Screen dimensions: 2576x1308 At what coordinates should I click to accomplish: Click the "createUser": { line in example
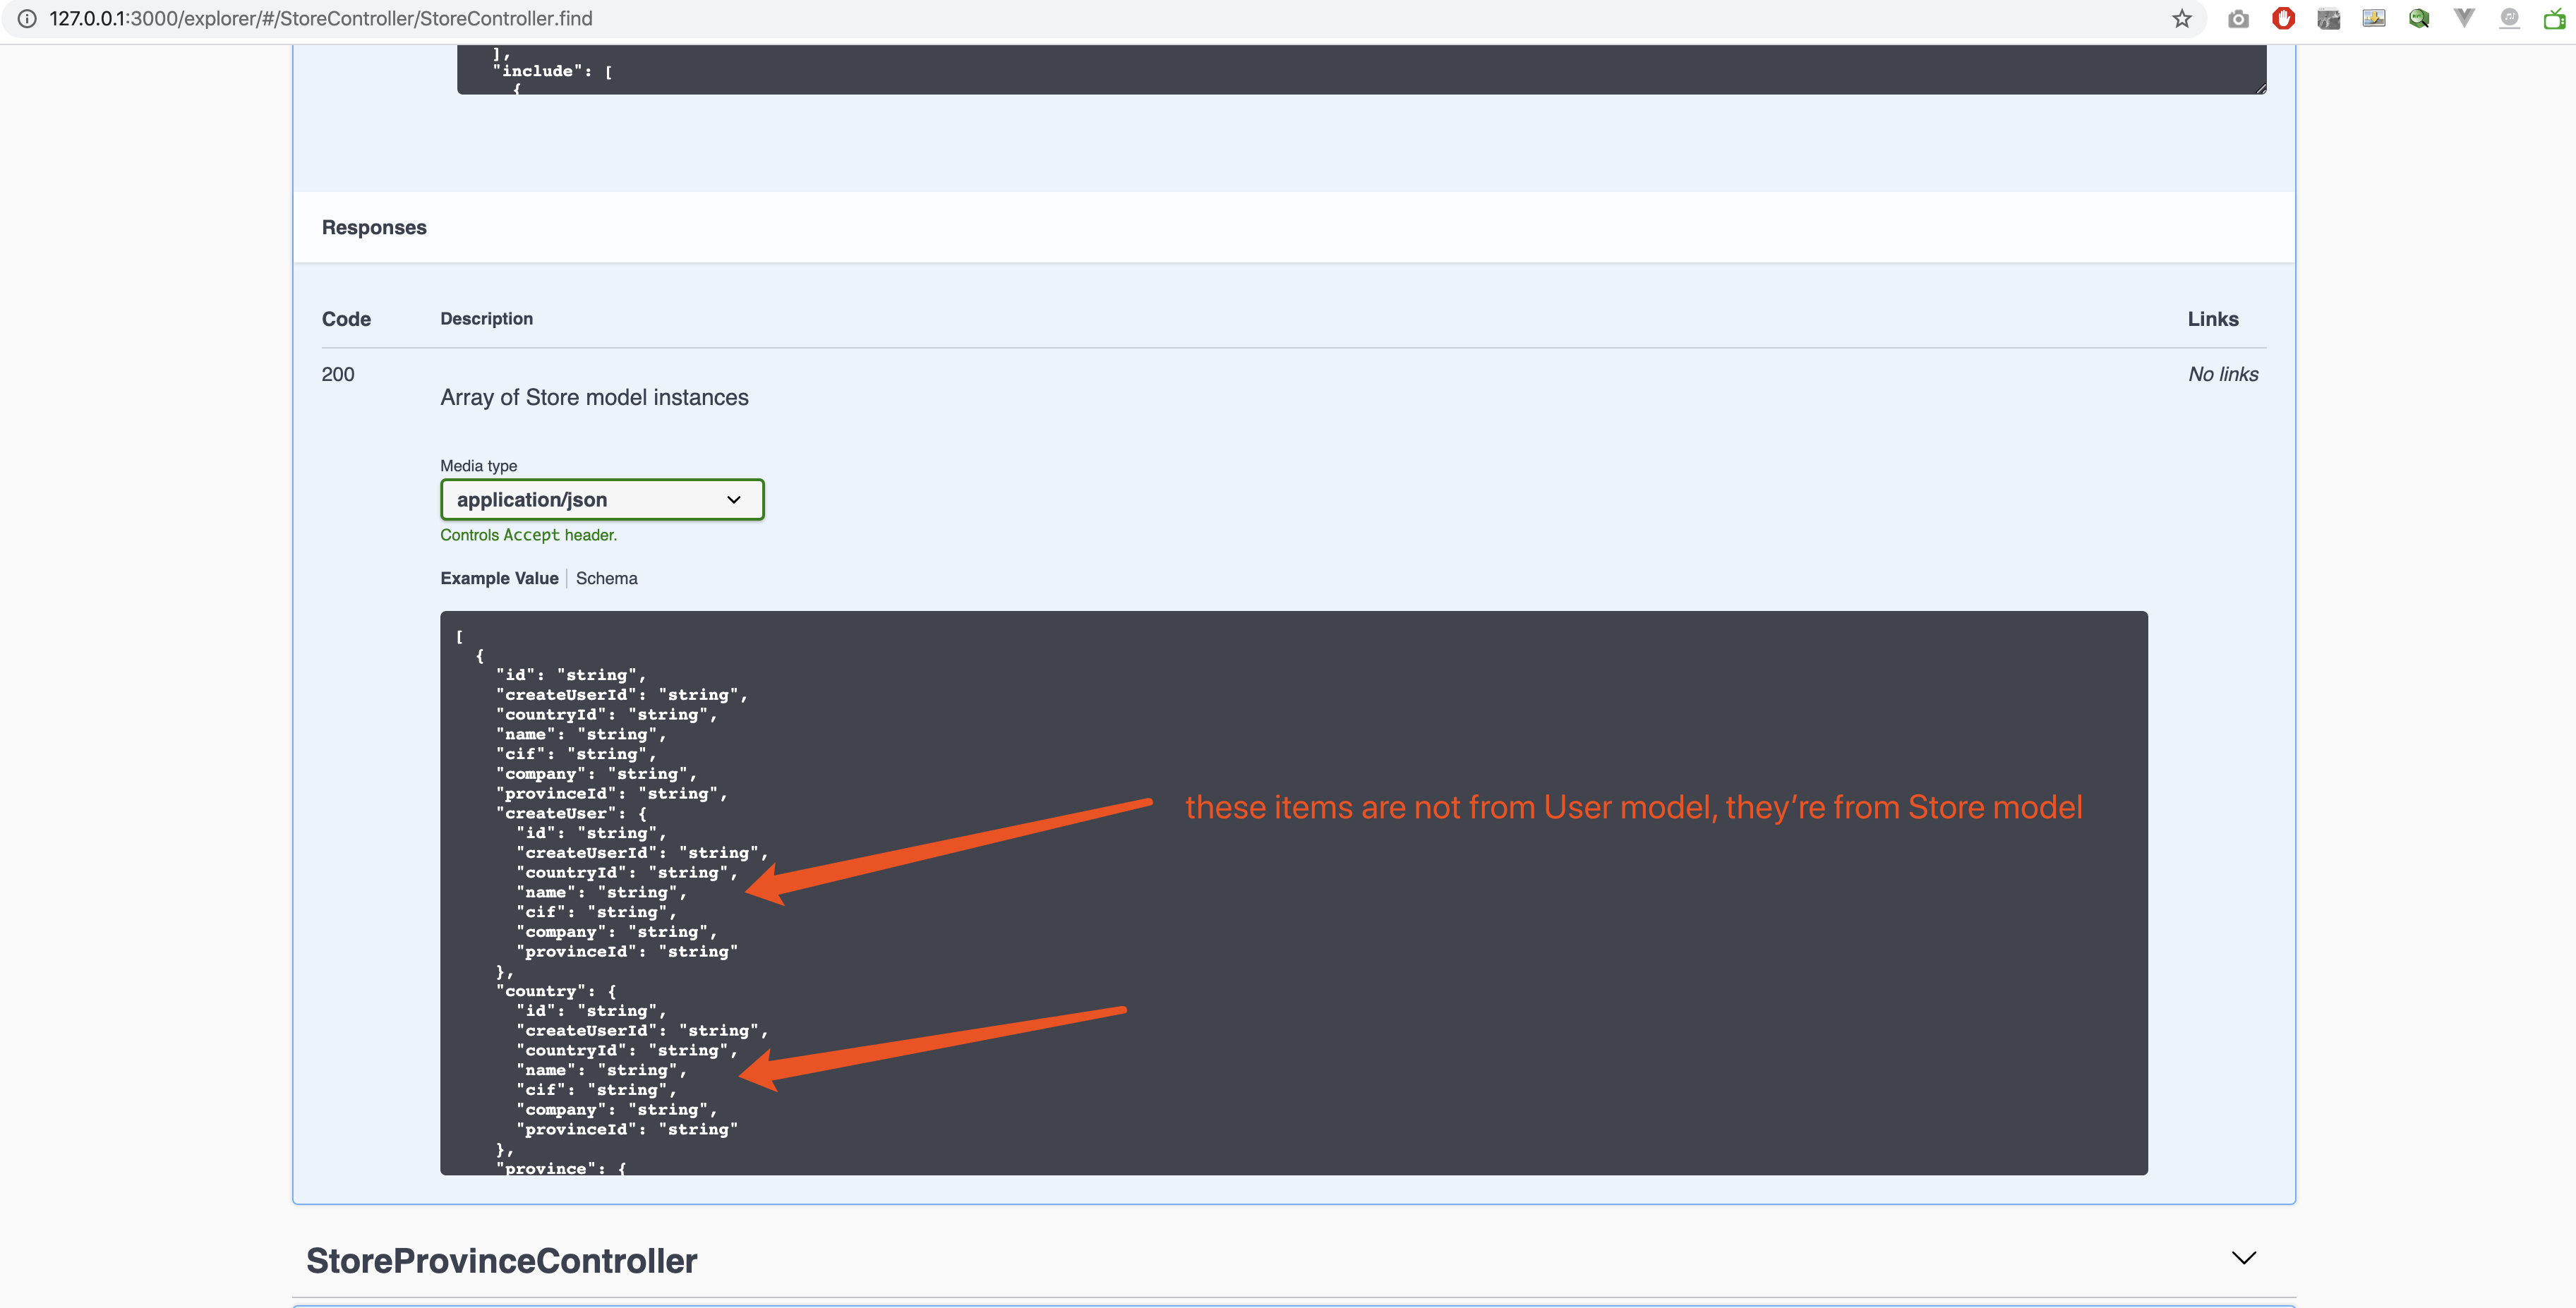(571, 813)
